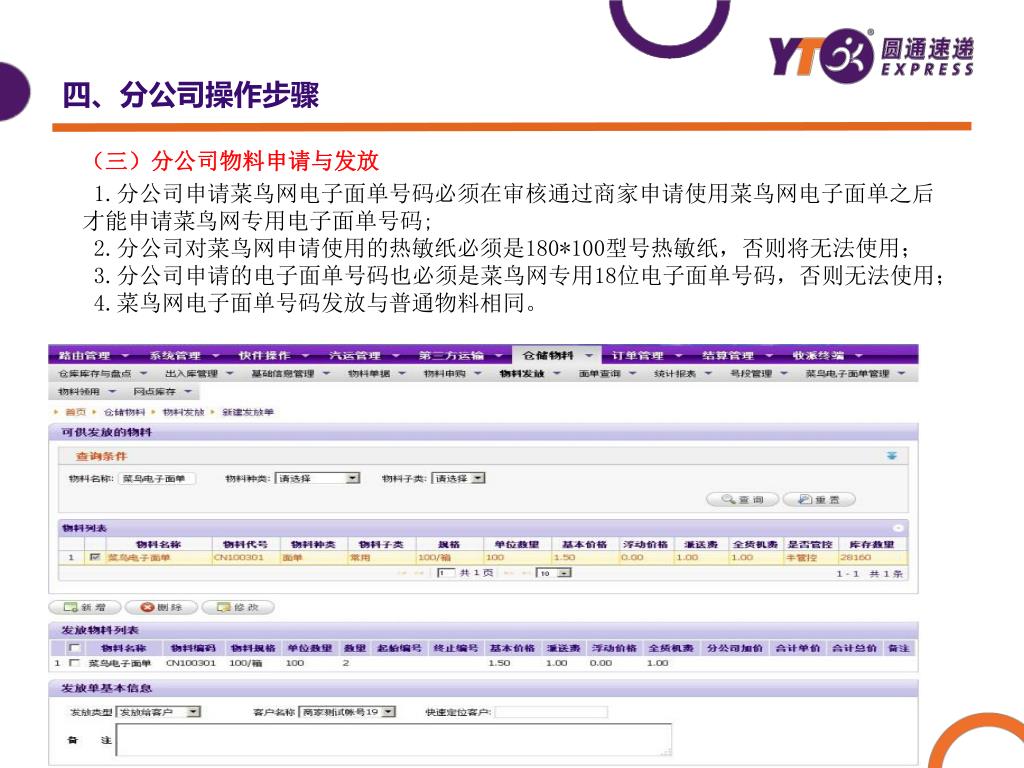1024x768 pixels.
Task: Click the round collapse icon in 物料列表 header
Action: tap(899, 528)
